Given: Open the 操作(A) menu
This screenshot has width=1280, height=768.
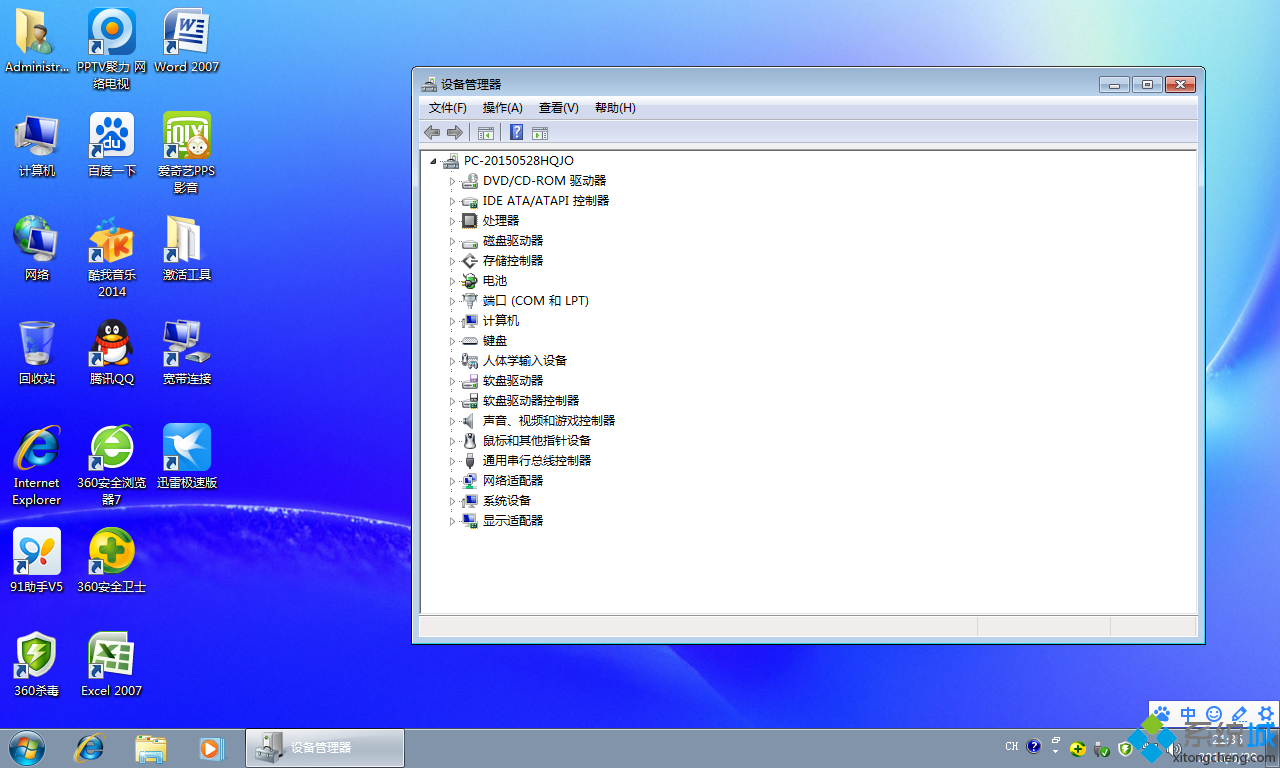Looking at the screenshot, I should coord(502,108).
